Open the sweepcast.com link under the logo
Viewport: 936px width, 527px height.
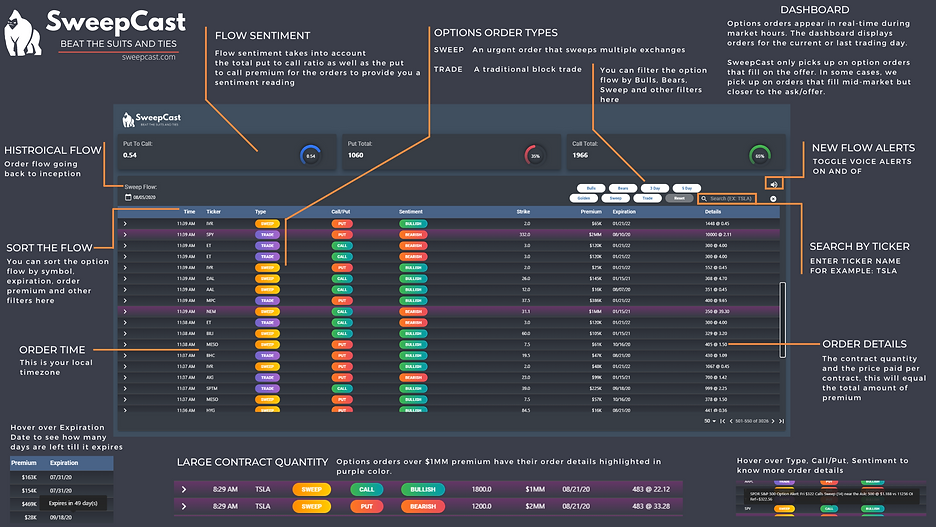(149, 57)
